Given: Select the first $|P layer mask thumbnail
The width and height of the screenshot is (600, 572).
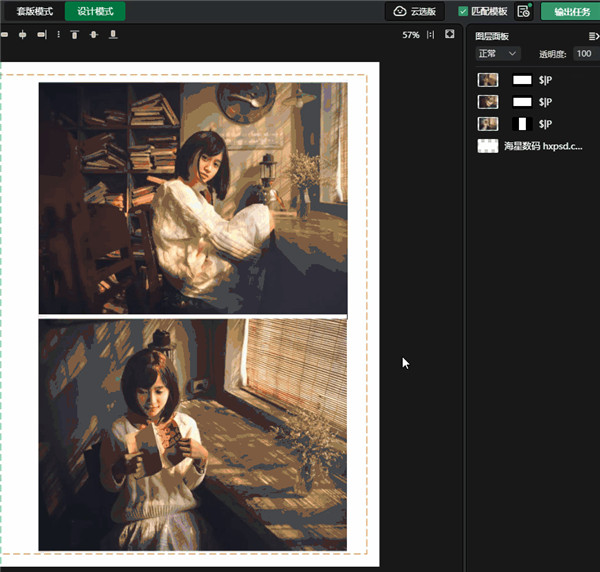Looking at the screenshot, I should point(522,80).
